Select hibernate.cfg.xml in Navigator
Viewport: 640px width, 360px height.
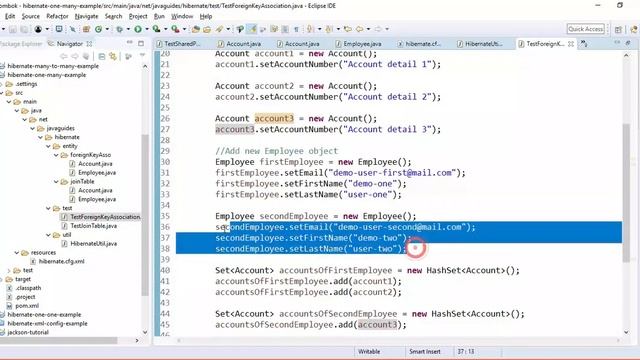[x=62, y=261]
